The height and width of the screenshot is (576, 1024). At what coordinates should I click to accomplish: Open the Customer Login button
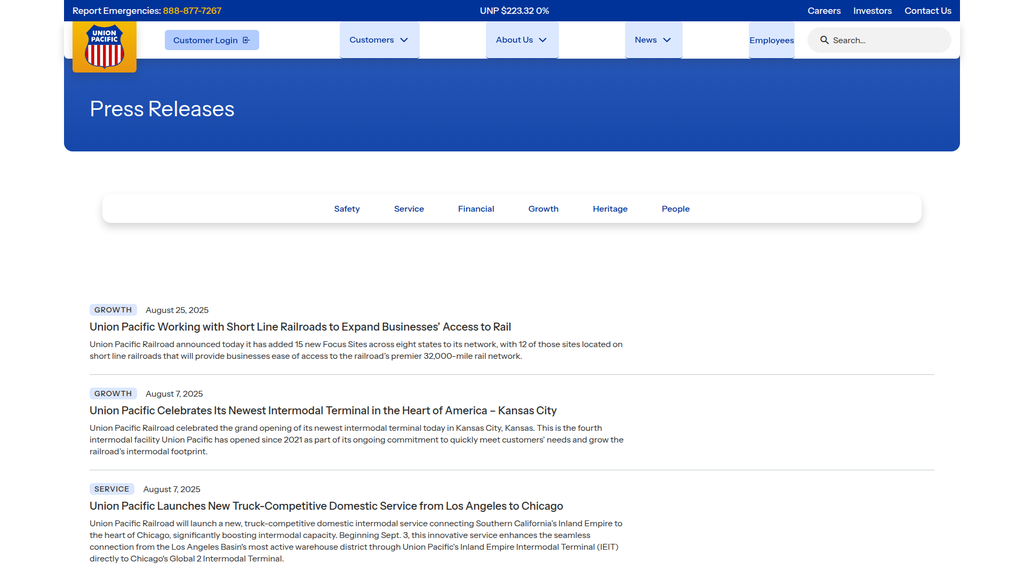tap(212, 40)
